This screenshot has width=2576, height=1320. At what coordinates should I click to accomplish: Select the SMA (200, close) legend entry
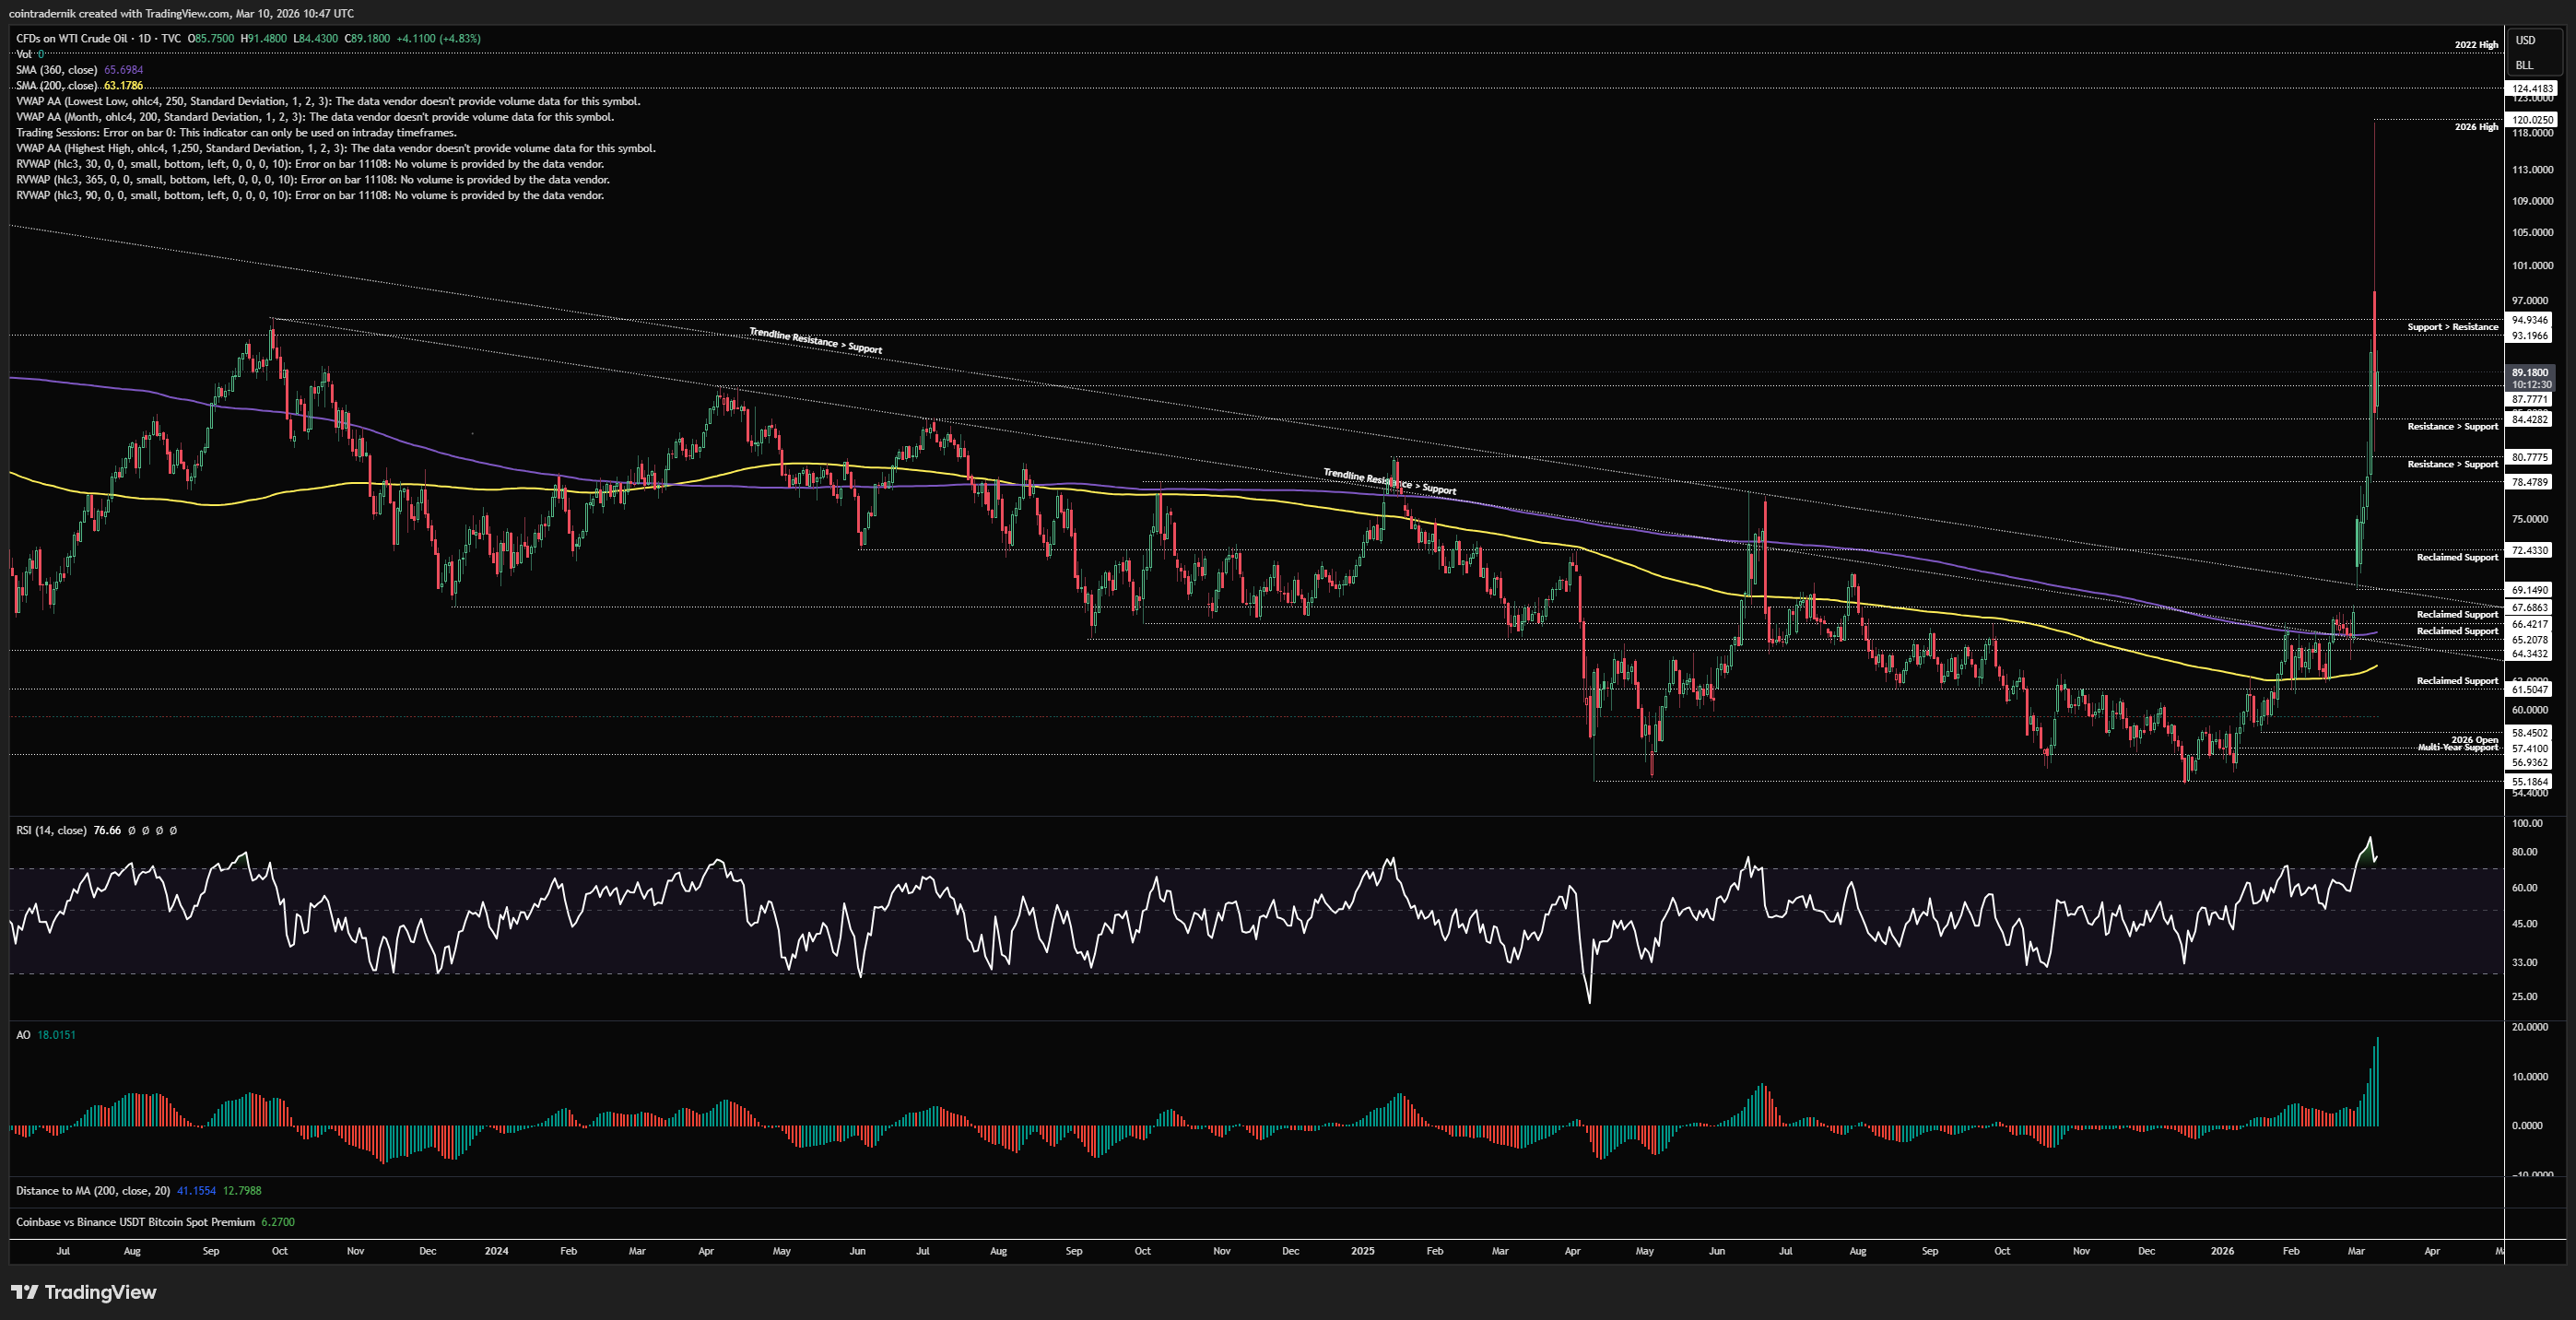pyautogui.click(x=56, y=85)
